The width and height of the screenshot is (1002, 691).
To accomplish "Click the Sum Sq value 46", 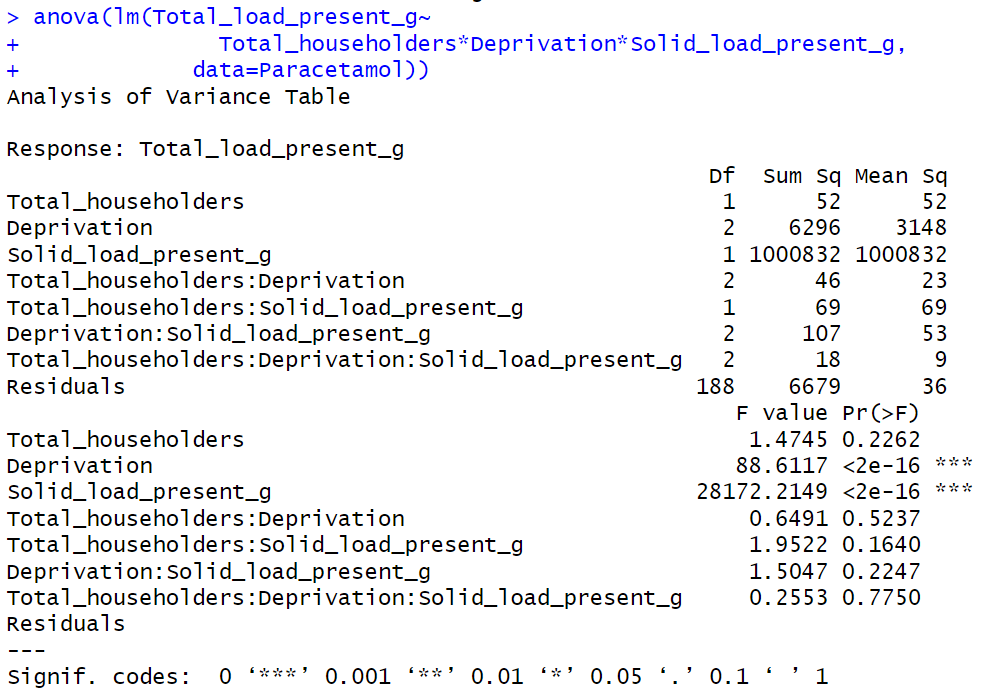I will (x=828, y=281).
